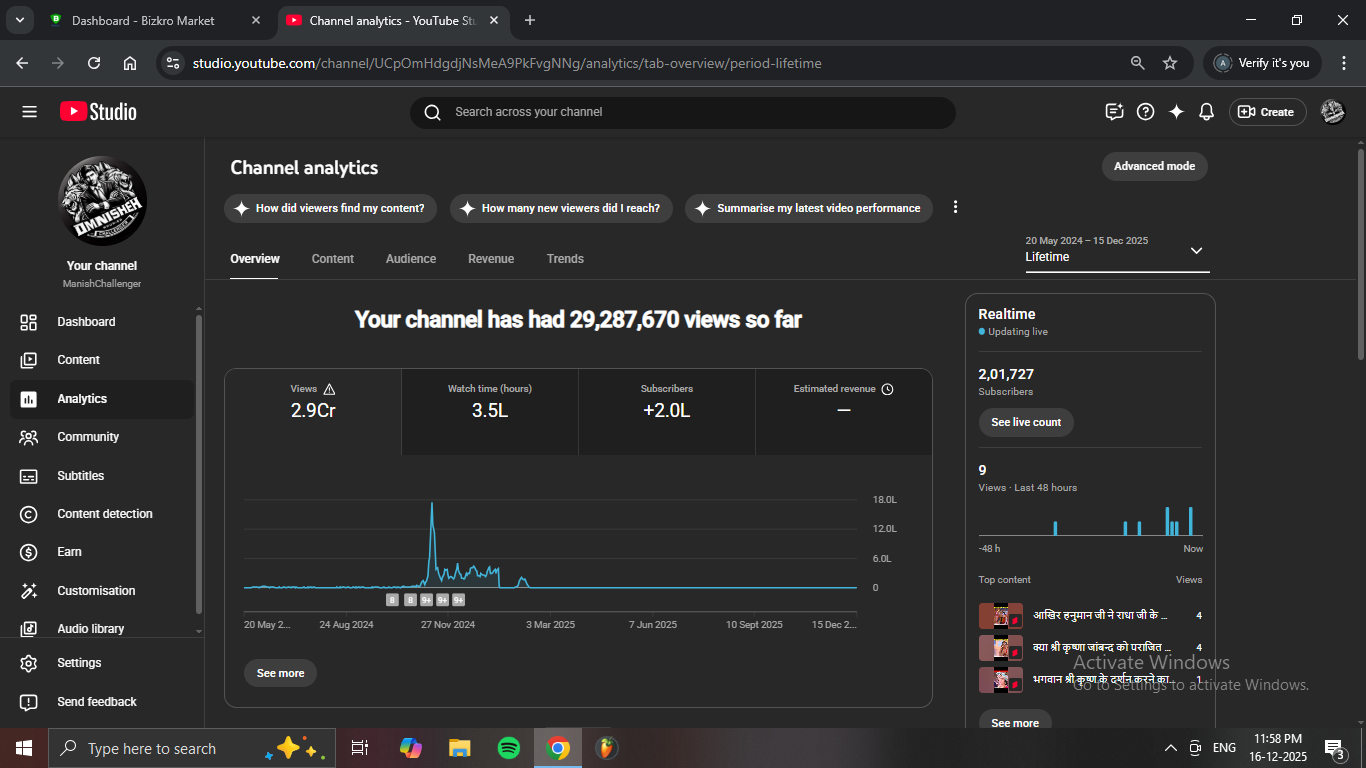
Task: Open Spotify from the Windows taskbar
Action: tap(508, 748)
